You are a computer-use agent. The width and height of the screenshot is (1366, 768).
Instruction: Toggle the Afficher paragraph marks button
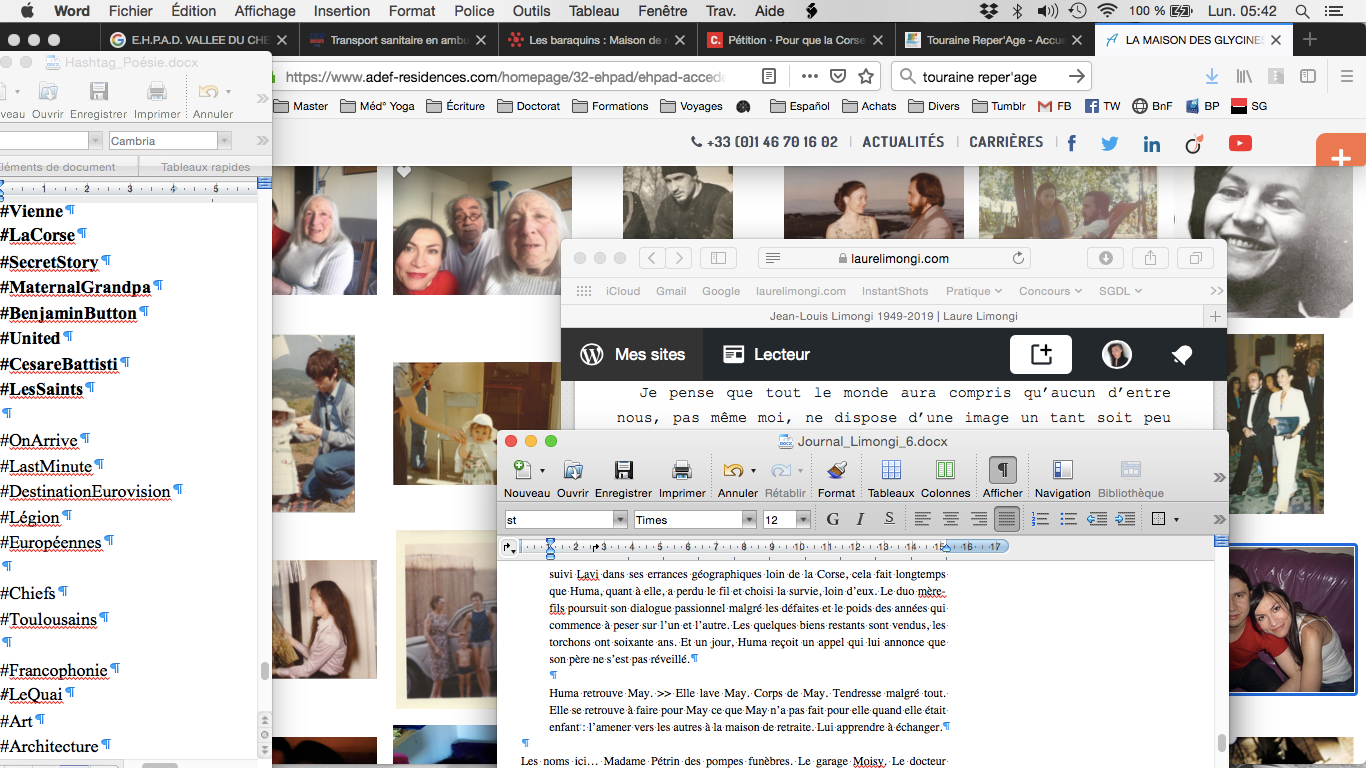pos(1002,471)
